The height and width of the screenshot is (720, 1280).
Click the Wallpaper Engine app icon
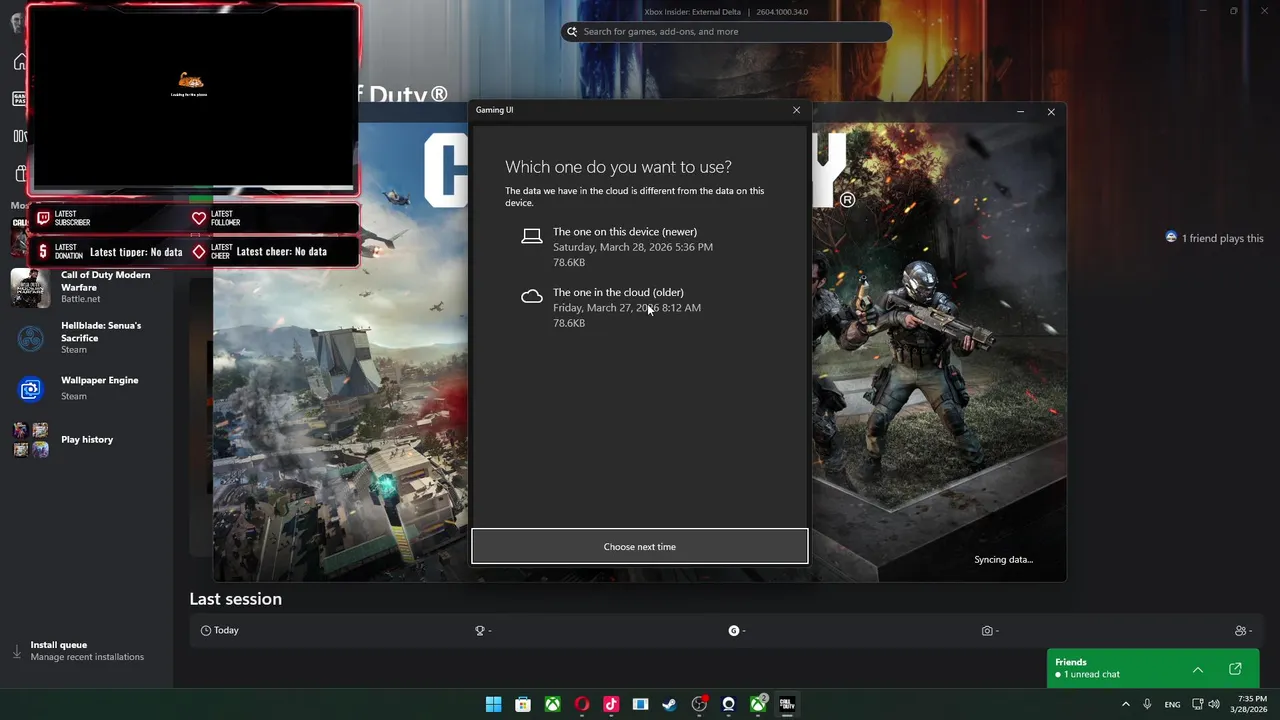[31, 389]
